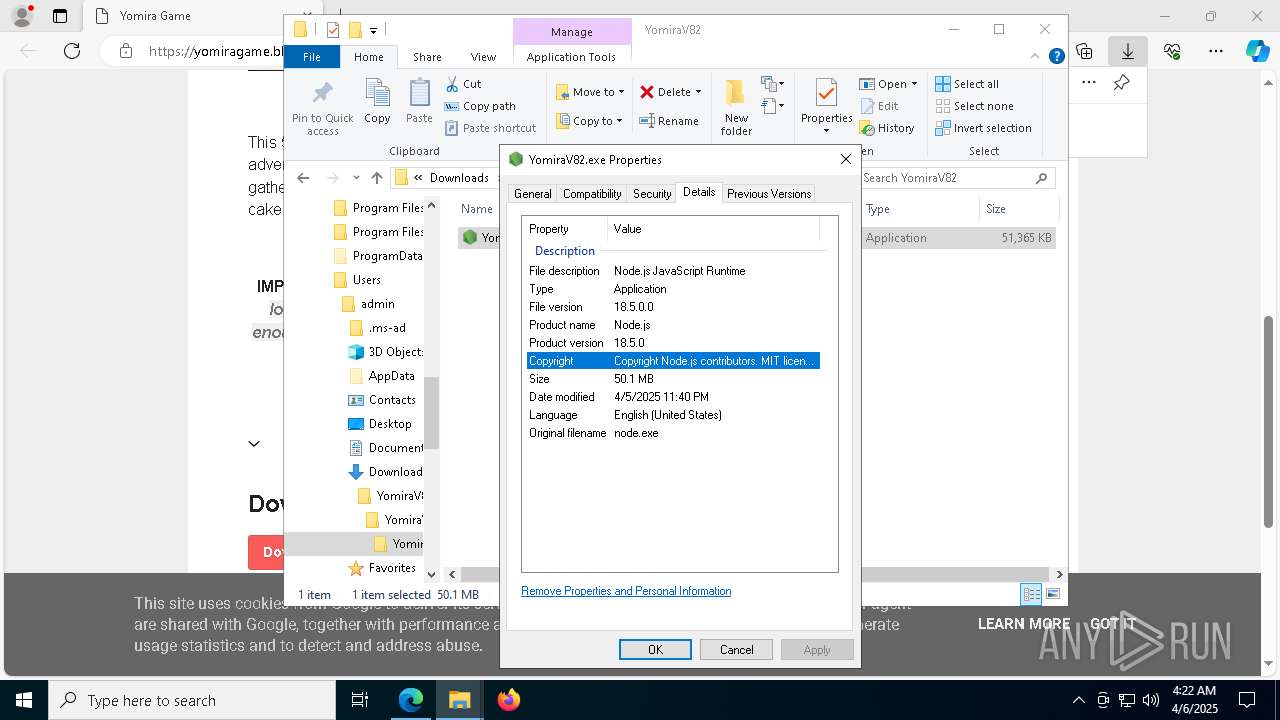Switch to the View ribbon tab
The width and height of the screenshot is (1280, 720).
click(x=483, y=57)
